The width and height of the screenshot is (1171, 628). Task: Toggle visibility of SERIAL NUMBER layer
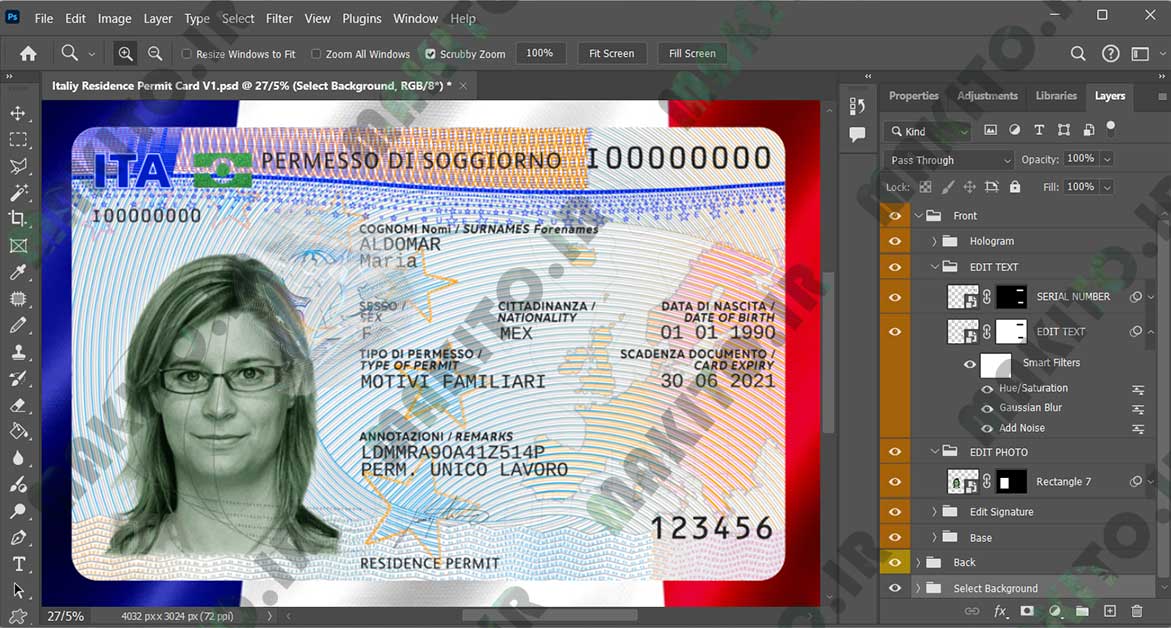[895, 297]
